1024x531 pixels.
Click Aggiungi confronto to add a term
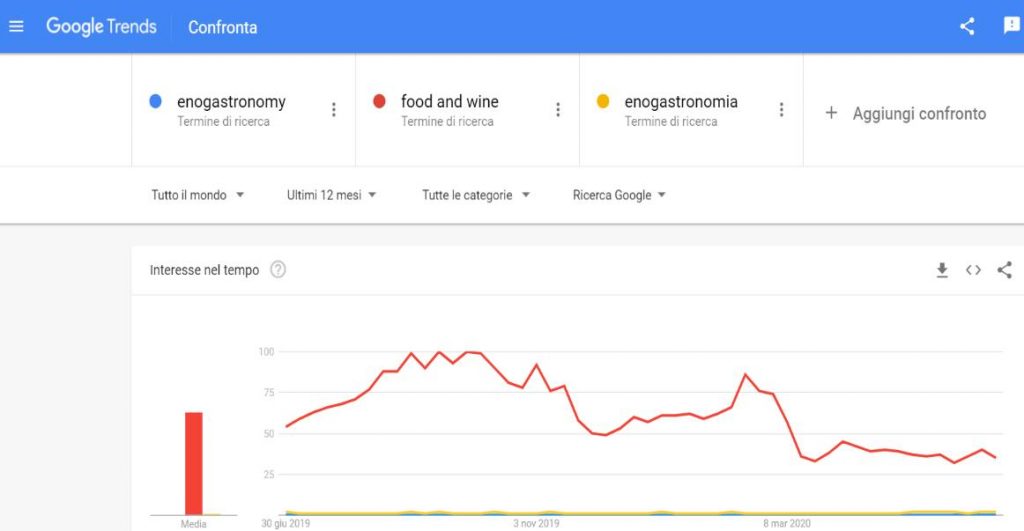(905, 114)
